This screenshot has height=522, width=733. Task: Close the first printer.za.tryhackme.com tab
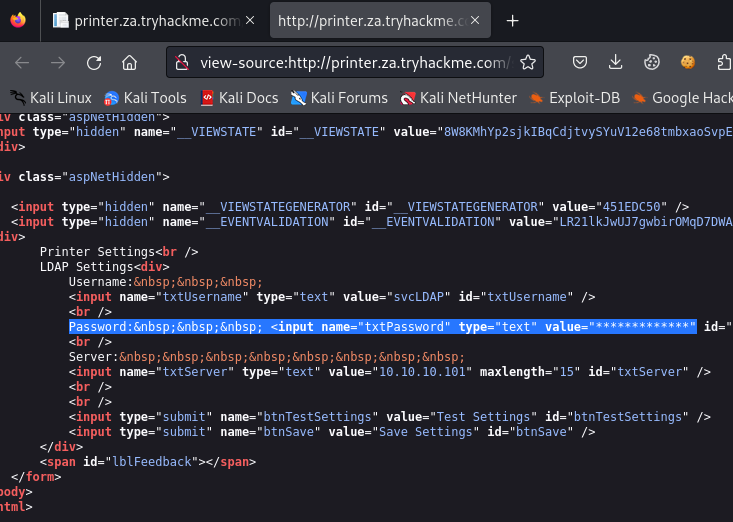(x=251, y=21)
